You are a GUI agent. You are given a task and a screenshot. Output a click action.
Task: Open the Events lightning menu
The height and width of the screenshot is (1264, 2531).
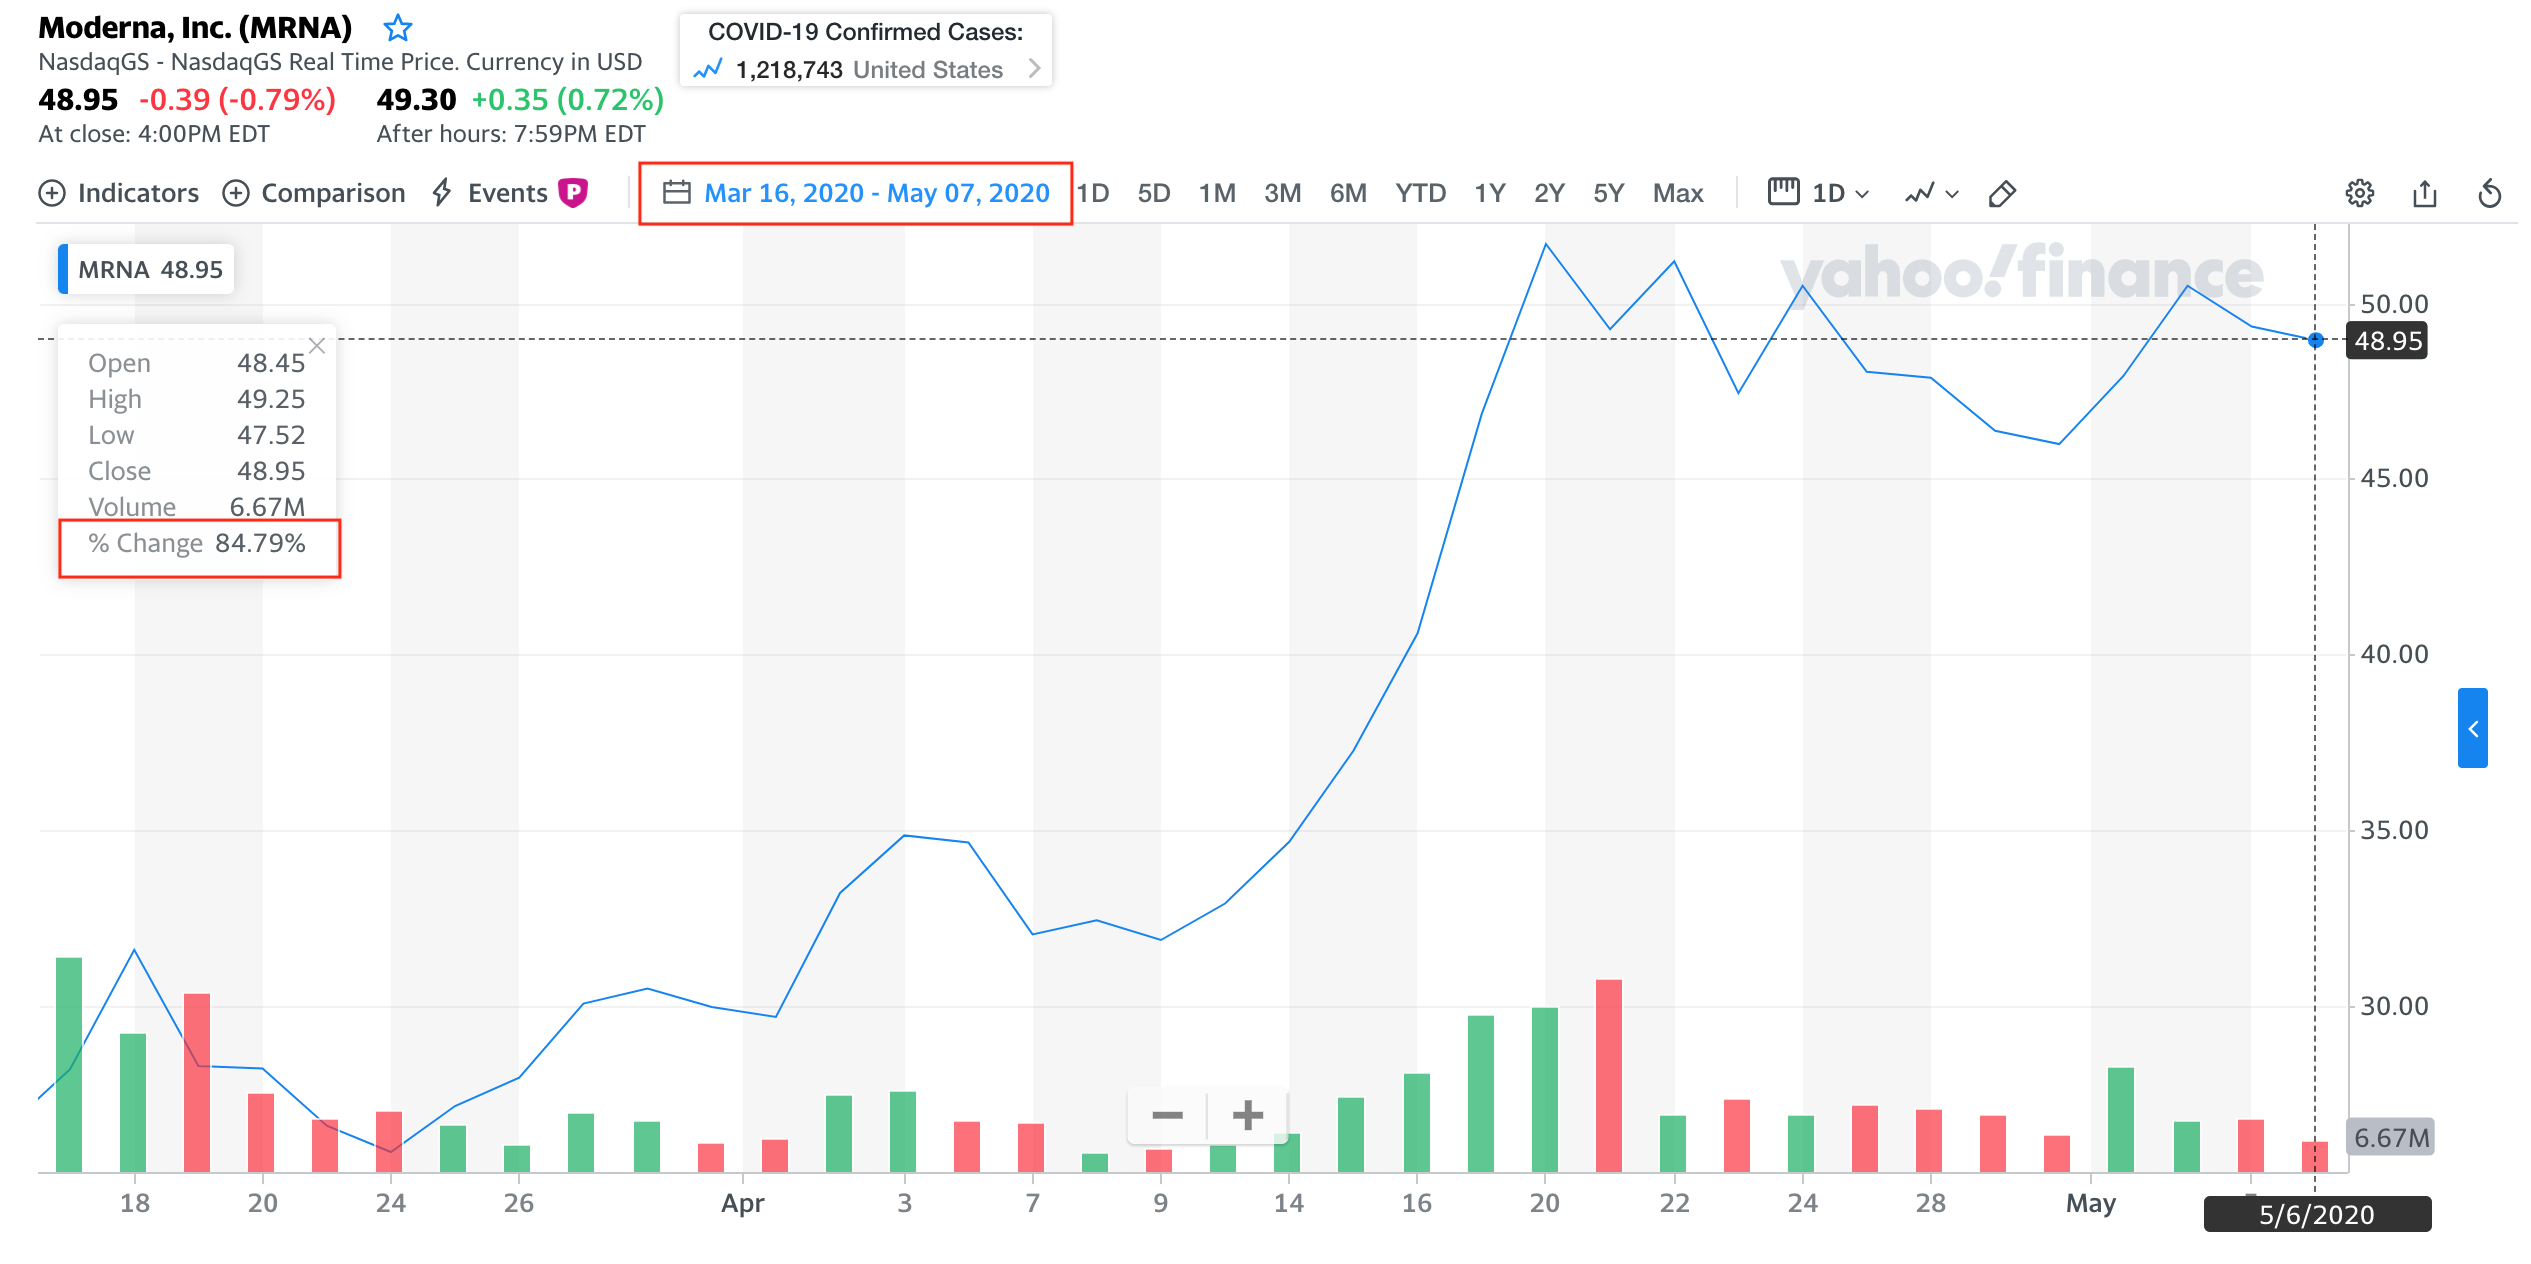490,193
